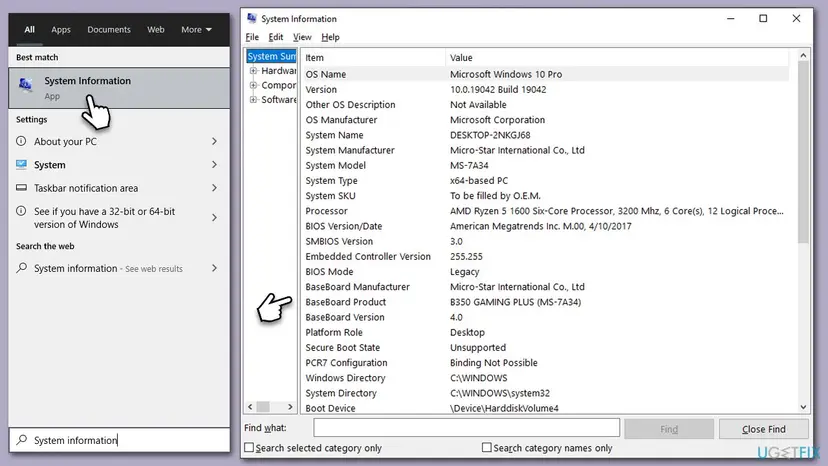Enable Search selected category only checkbox
The height and width of the screenshot is (466, 828).
249,448
